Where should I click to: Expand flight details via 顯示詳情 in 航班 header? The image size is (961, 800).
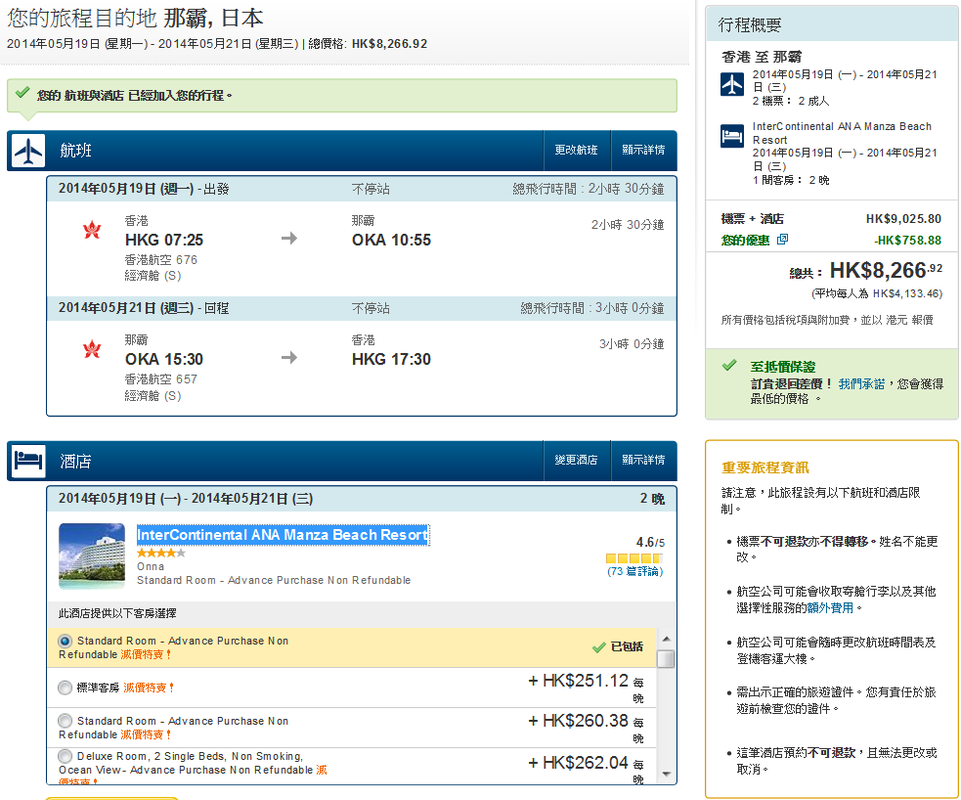coord(643,151)
